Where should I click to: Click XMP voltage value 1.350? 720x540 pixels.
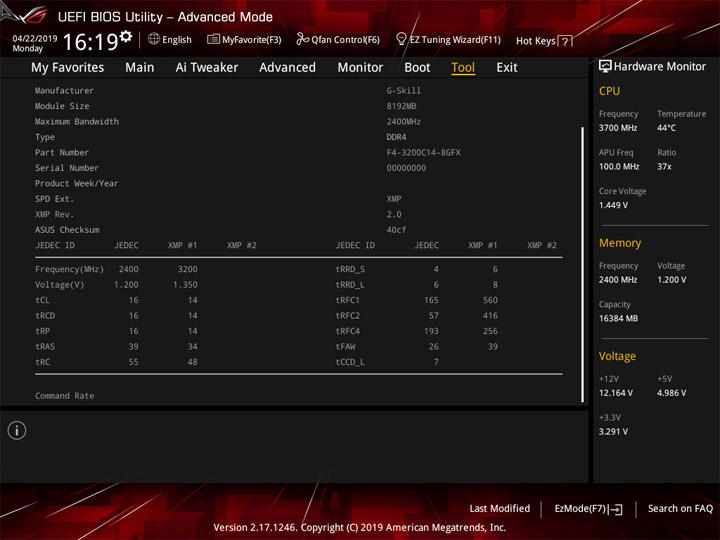click(185, 285)
